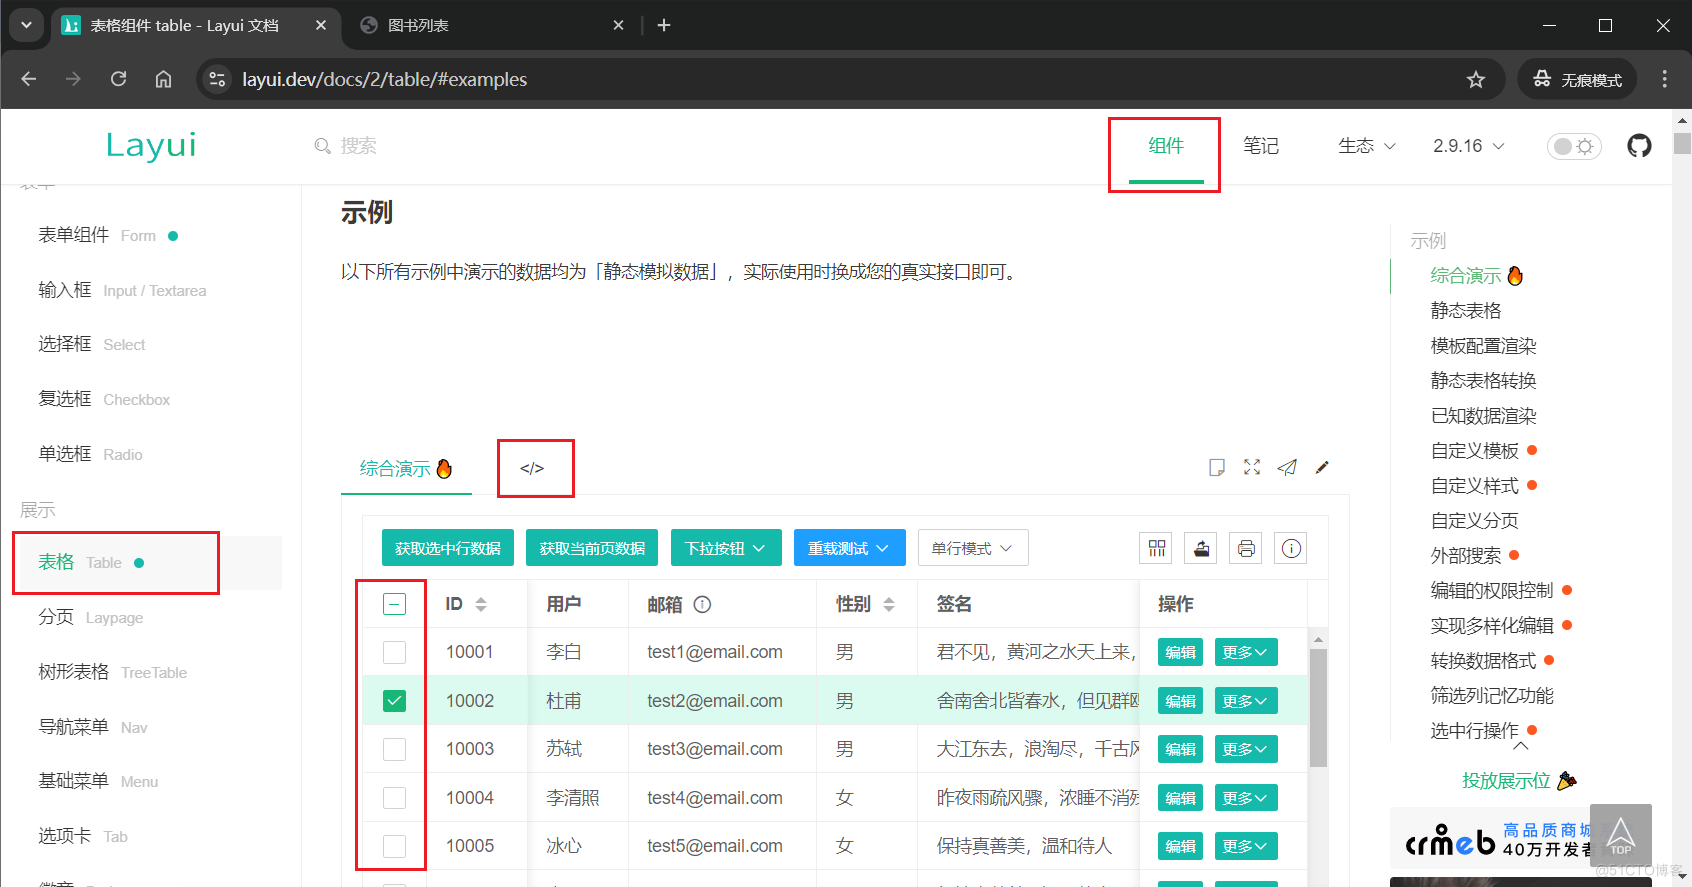1692x887 pixels.
Task: Open the Chrome three-dot menu
Action: (1665, 79)
